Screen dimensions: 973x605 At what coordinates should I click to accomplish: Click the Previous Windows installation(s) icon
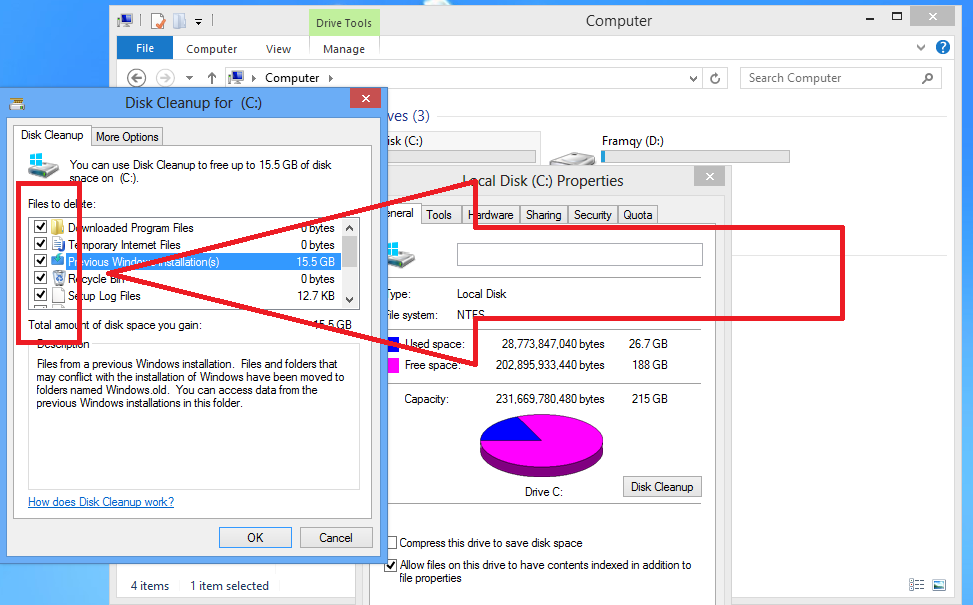point(58,261)
